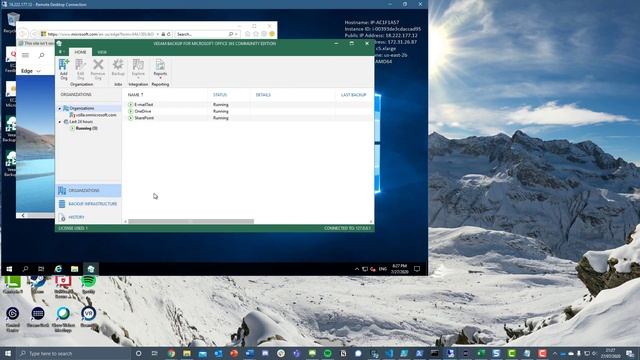Click the local taskbar clock
The width and height of the screenshot is (640, 360).
point(610,353)
